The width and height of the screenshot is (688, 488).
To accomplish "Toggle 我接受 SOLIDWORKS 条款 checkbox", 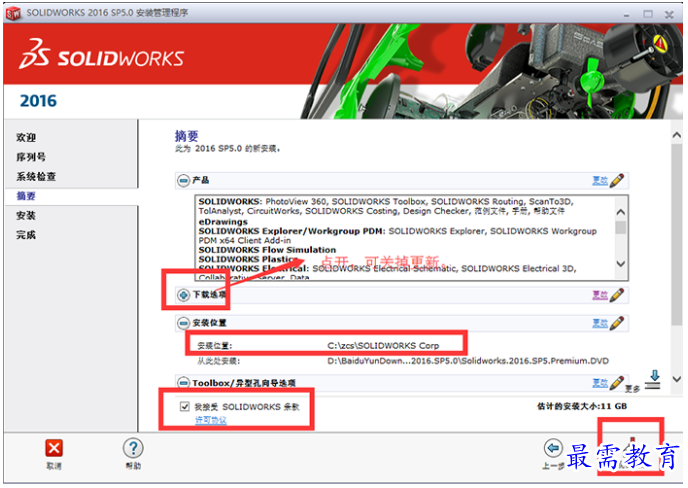I will point(185,406).
